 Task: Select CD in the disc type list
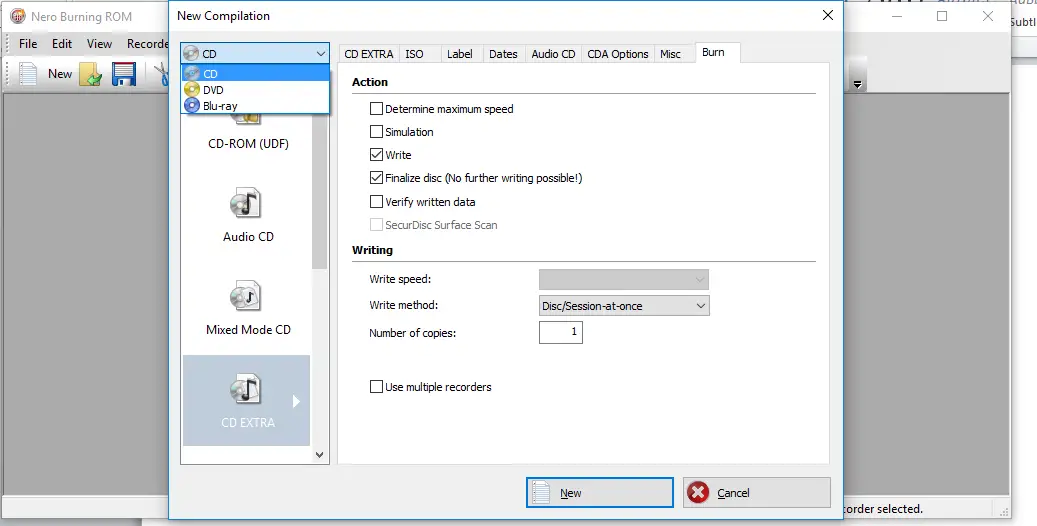point(255,73)
